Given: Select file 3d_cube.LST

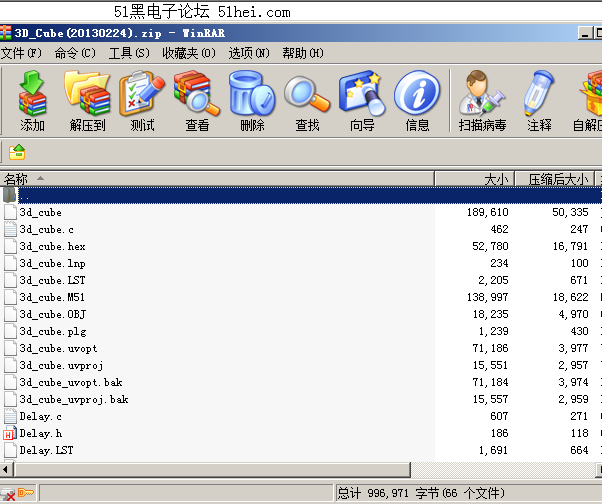Looking at the screenshot, I should pos(52,280).
